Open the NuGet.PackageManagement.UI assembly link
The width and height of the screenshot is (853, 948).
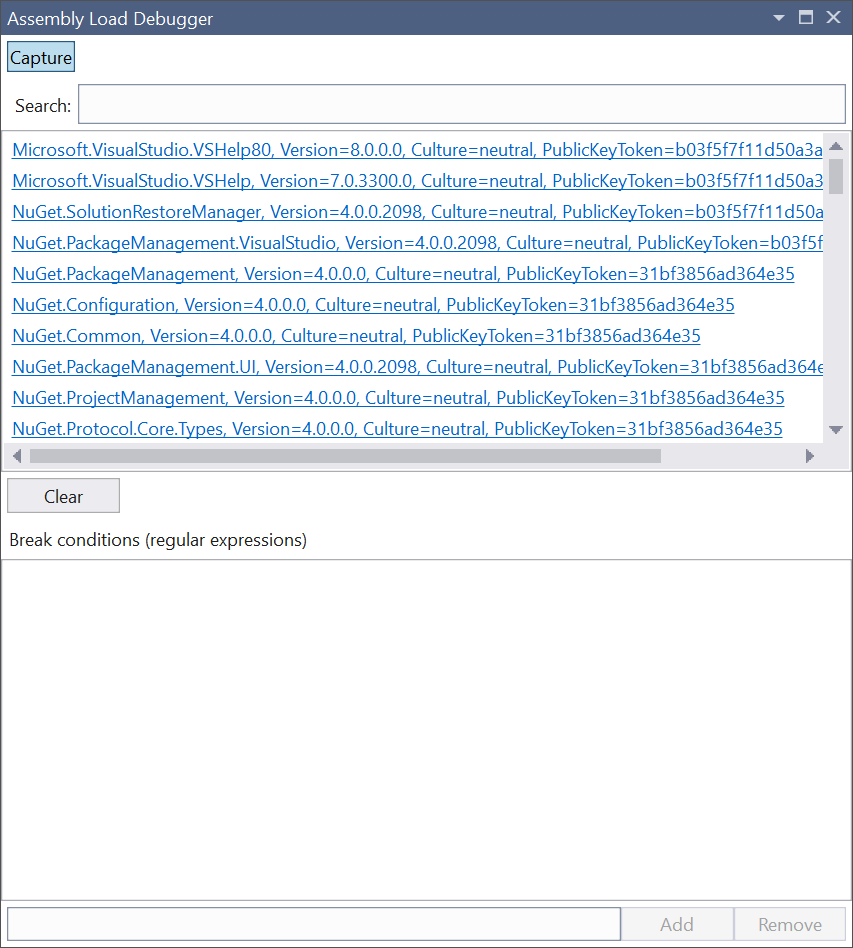(417, 367)
